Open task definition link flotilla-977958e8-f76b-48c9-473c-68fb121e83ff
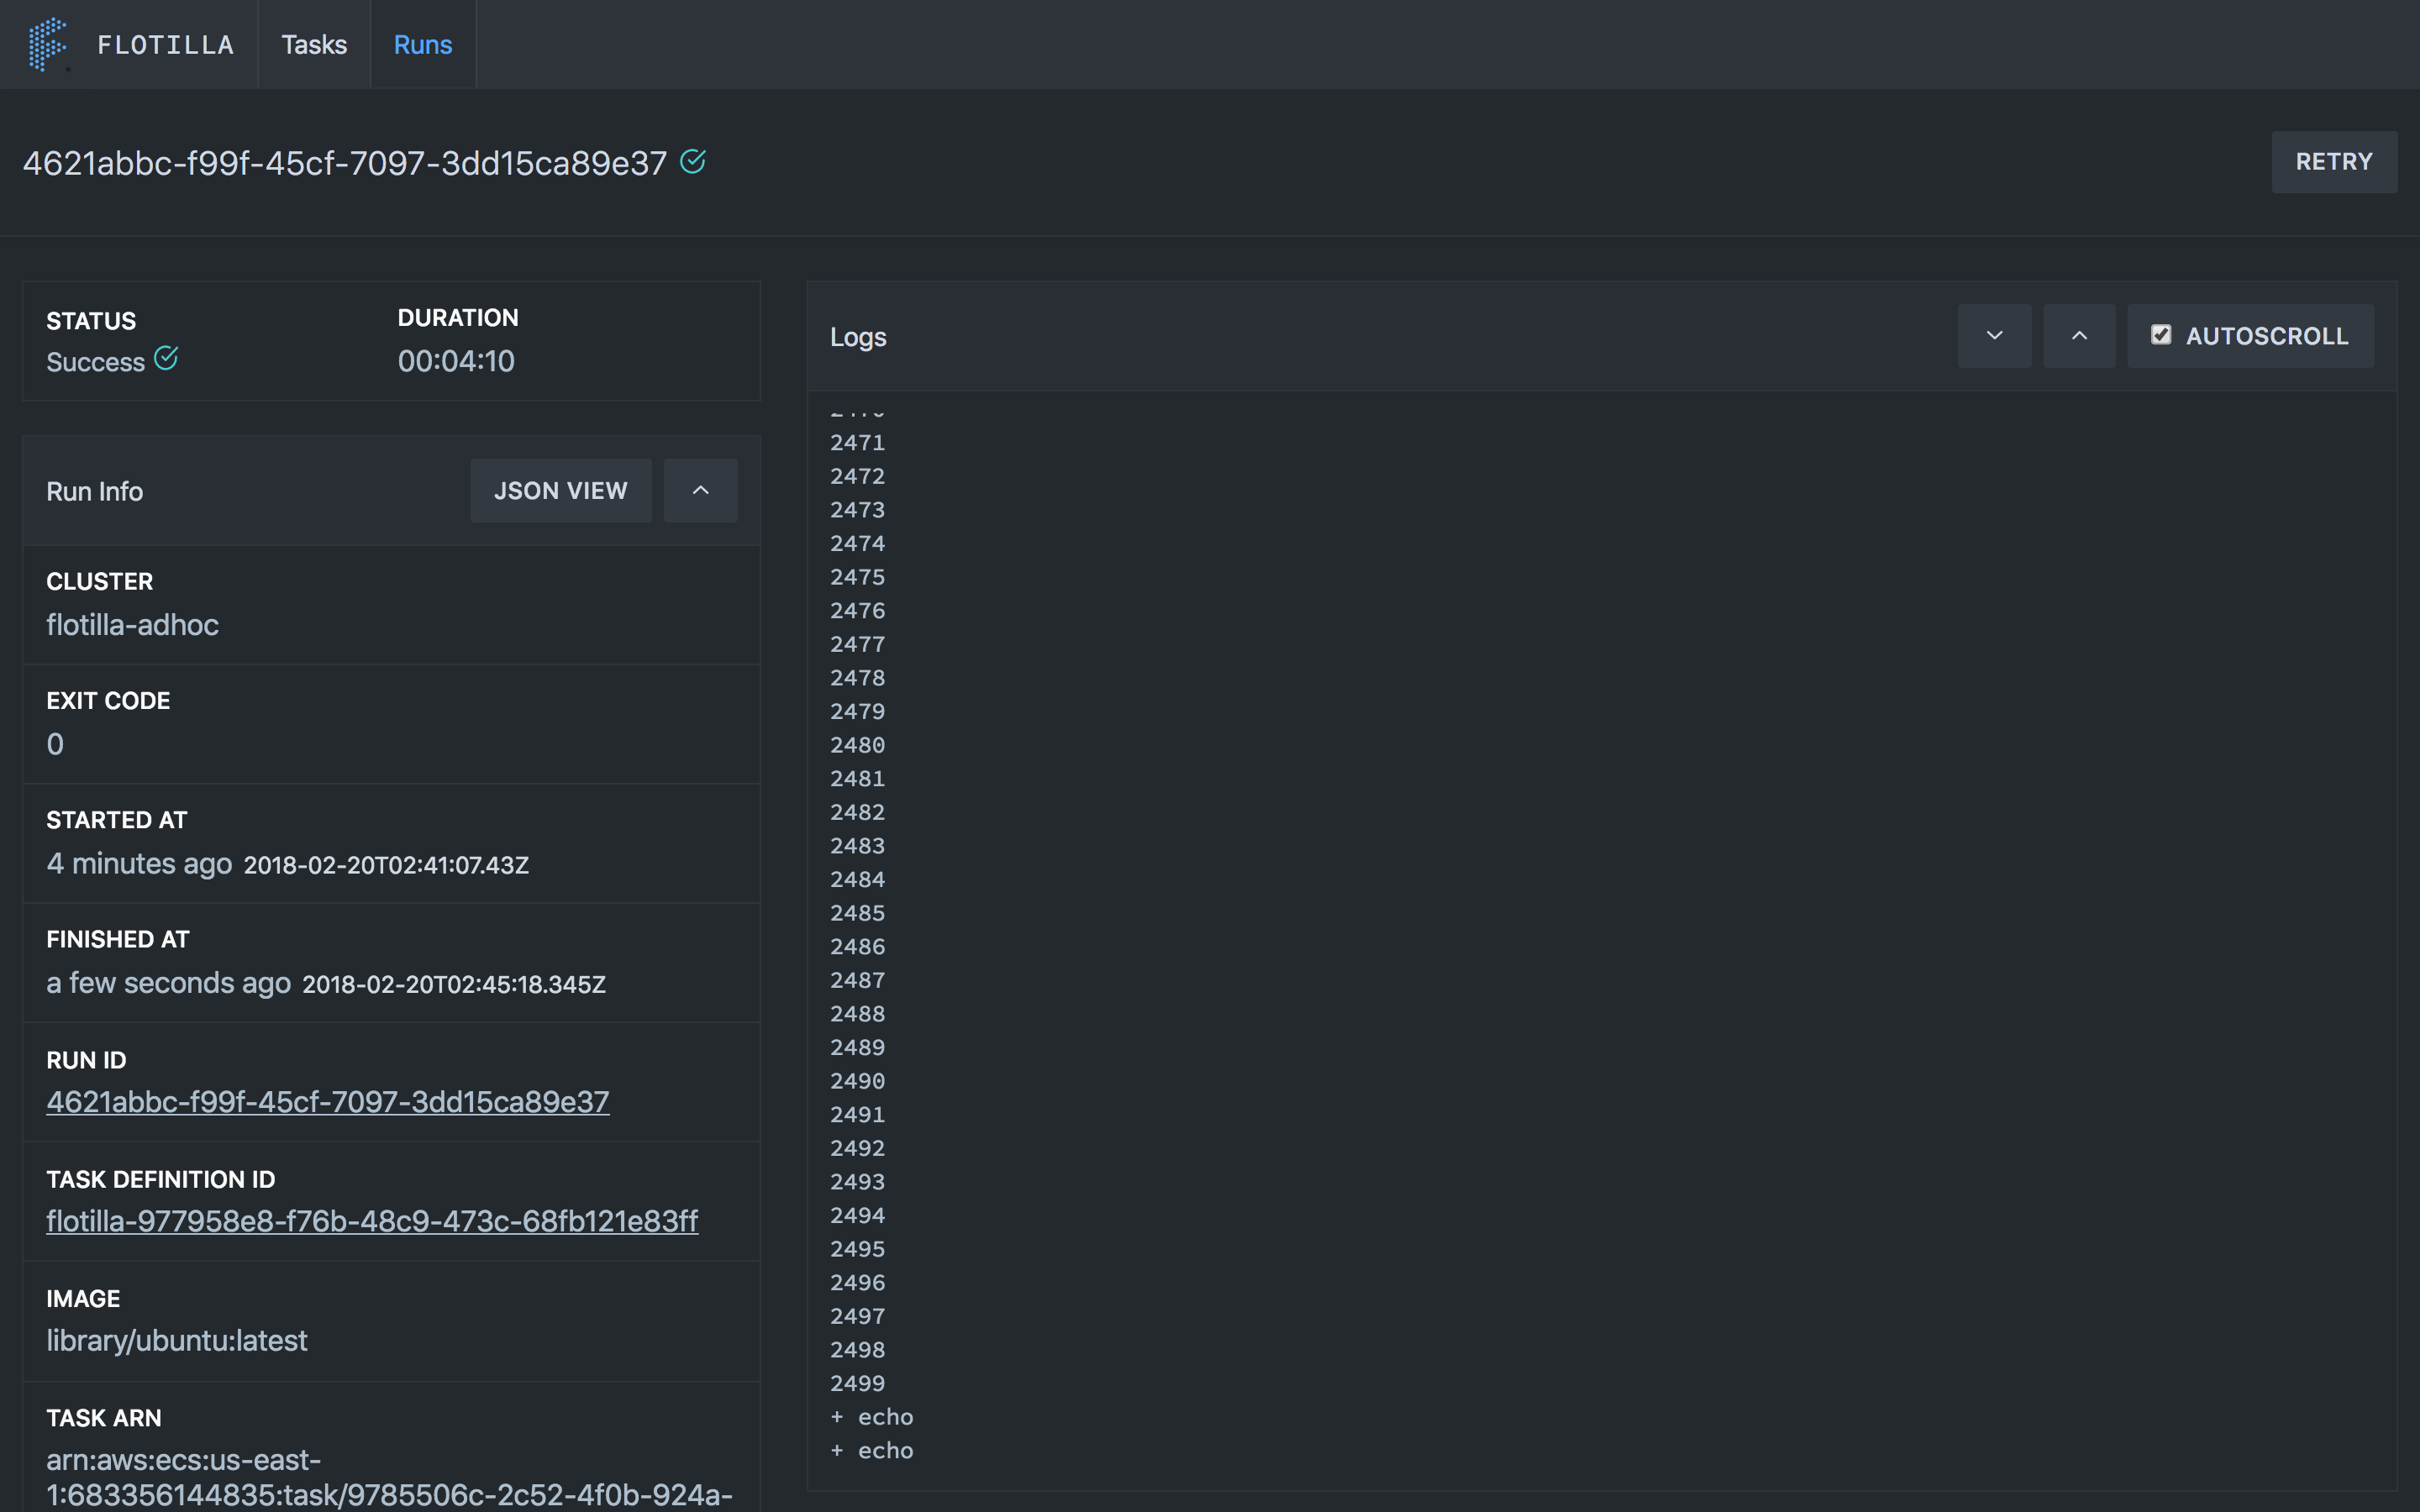 point(372,1221)
